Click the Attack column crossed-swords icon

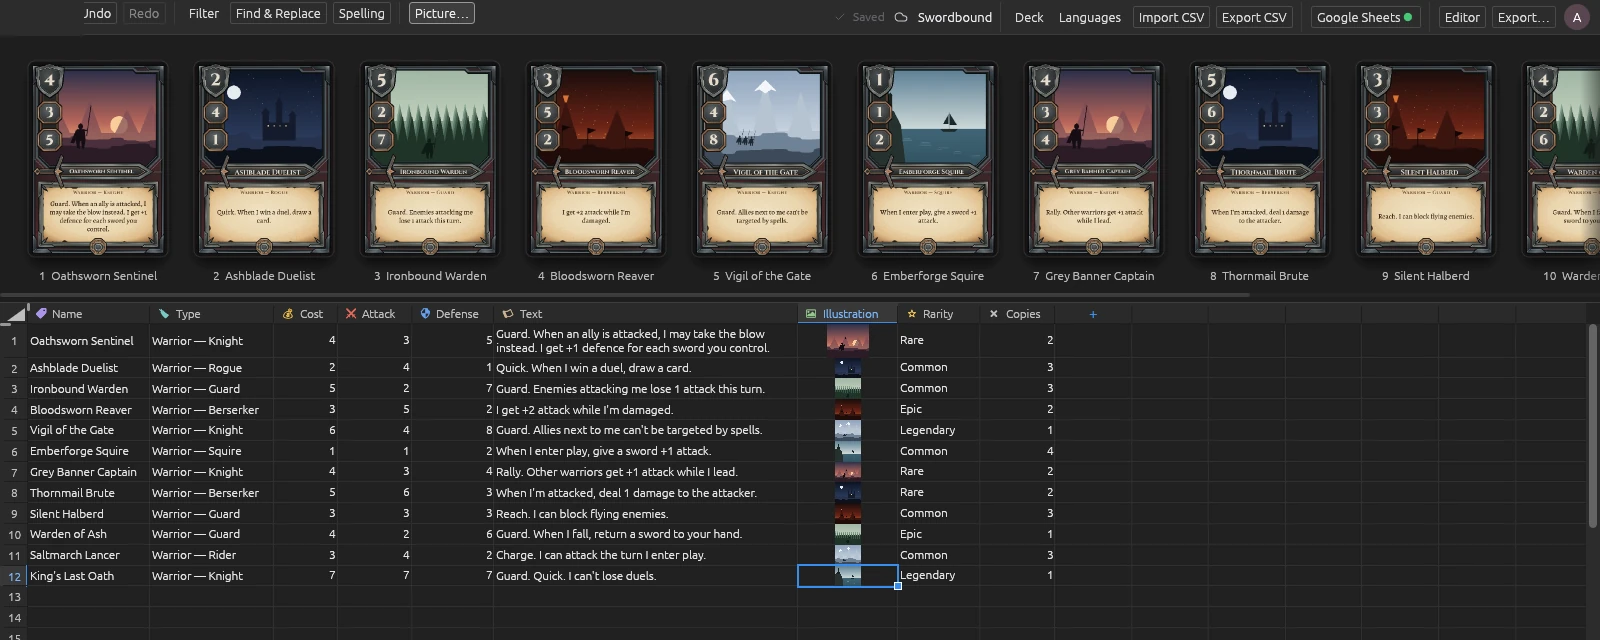pos(351,314)
